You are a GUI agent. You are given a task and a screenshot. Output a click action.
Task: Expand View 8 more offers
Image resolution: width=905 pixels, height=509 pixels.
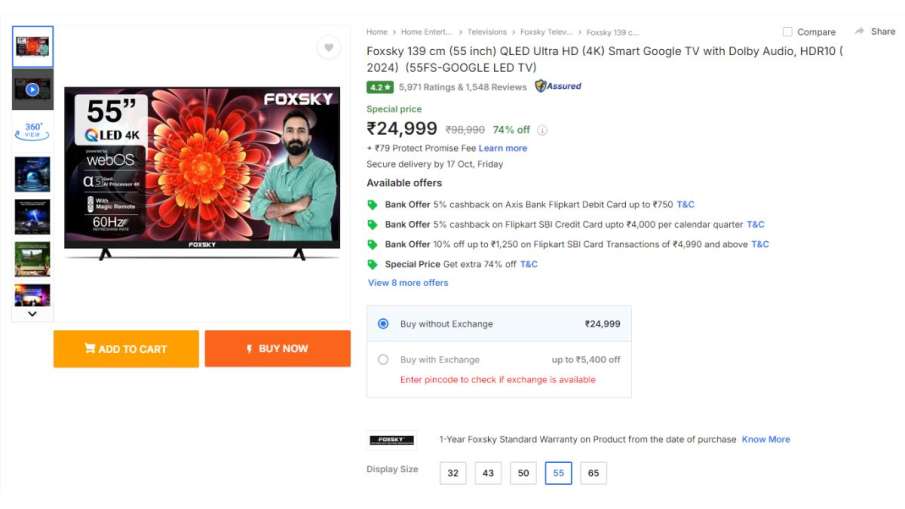pos(408,283)
